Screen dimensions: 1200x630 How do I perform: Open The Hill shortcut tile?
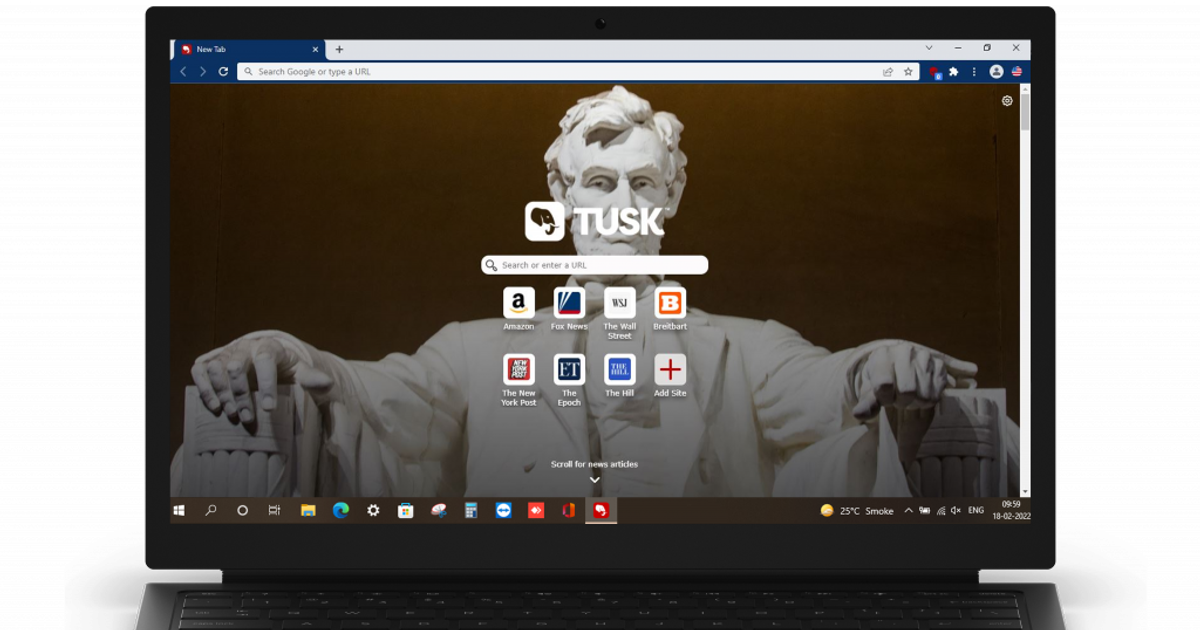[x=620, y=370]
